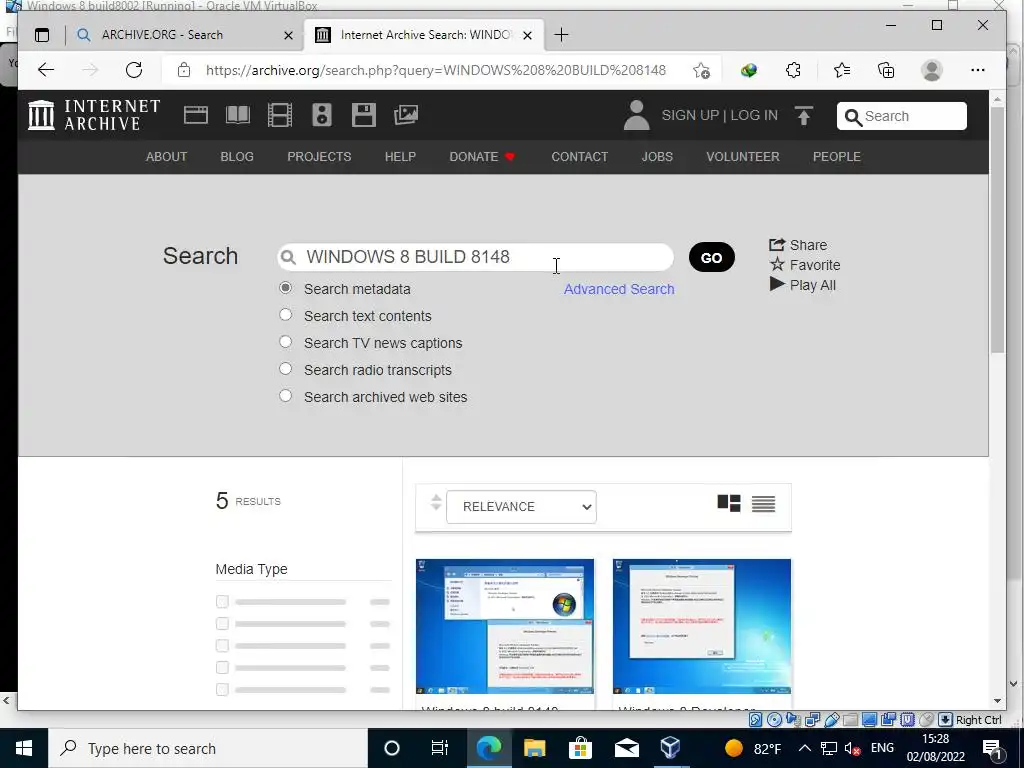Image resolution: width=1024 pixels, height=768 pixels.
Task: Select Search archived web sites radio
Action: [x=285, y=396]
